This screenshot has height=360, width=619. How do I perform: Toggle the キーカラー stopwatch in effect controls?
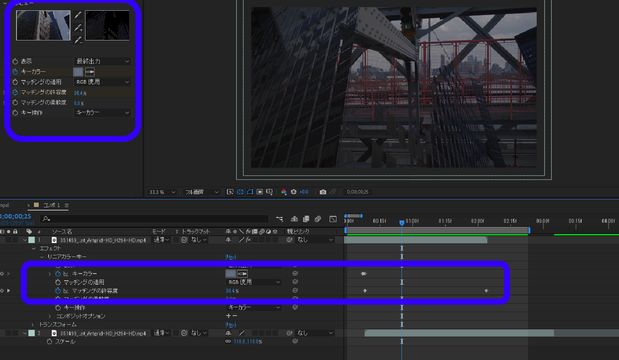click(x=15, y=72)
